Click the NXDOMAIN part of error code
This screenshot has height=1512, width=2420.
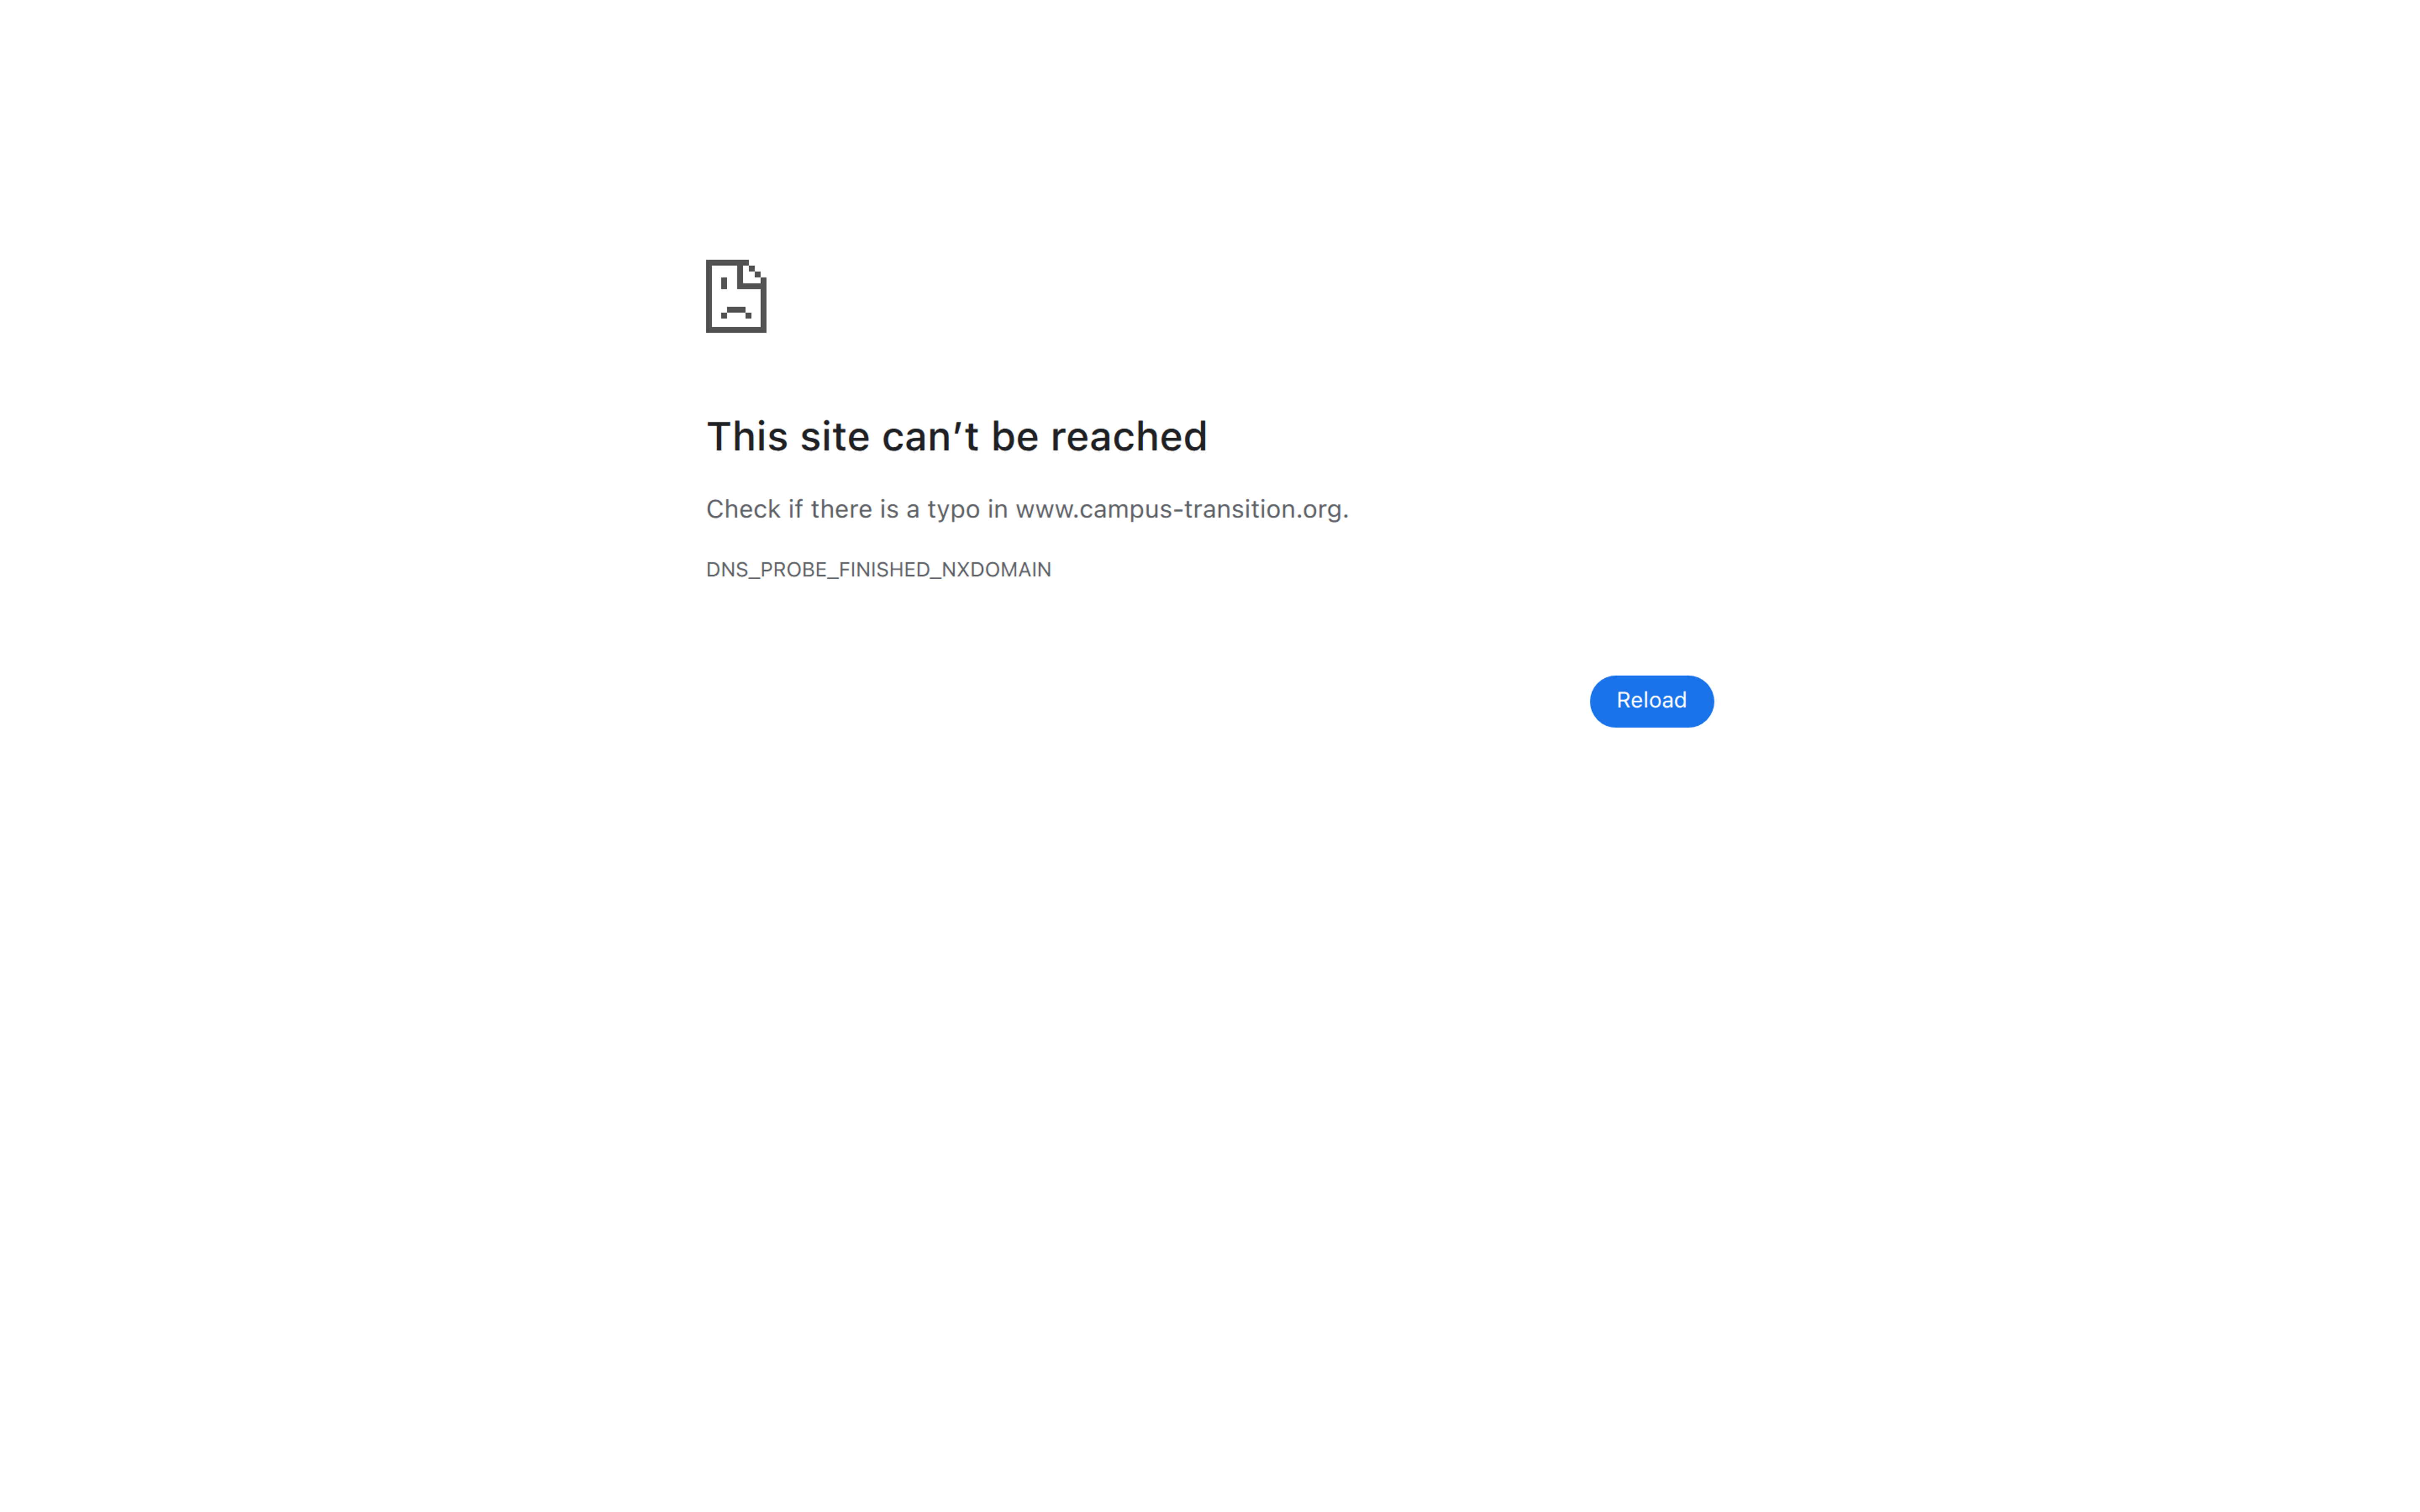pos(996,570)
